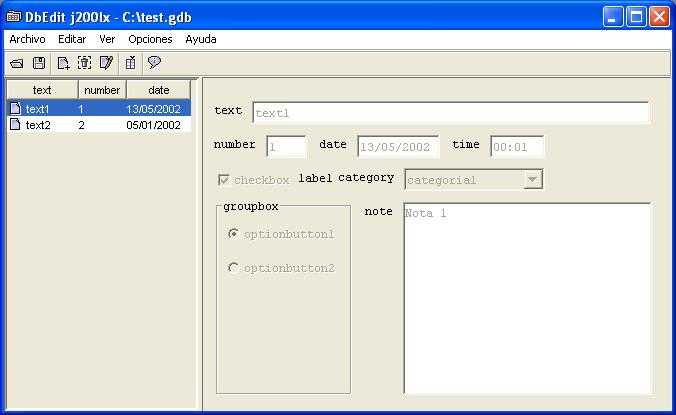Click the open database folder icon

tap(17, 63)
